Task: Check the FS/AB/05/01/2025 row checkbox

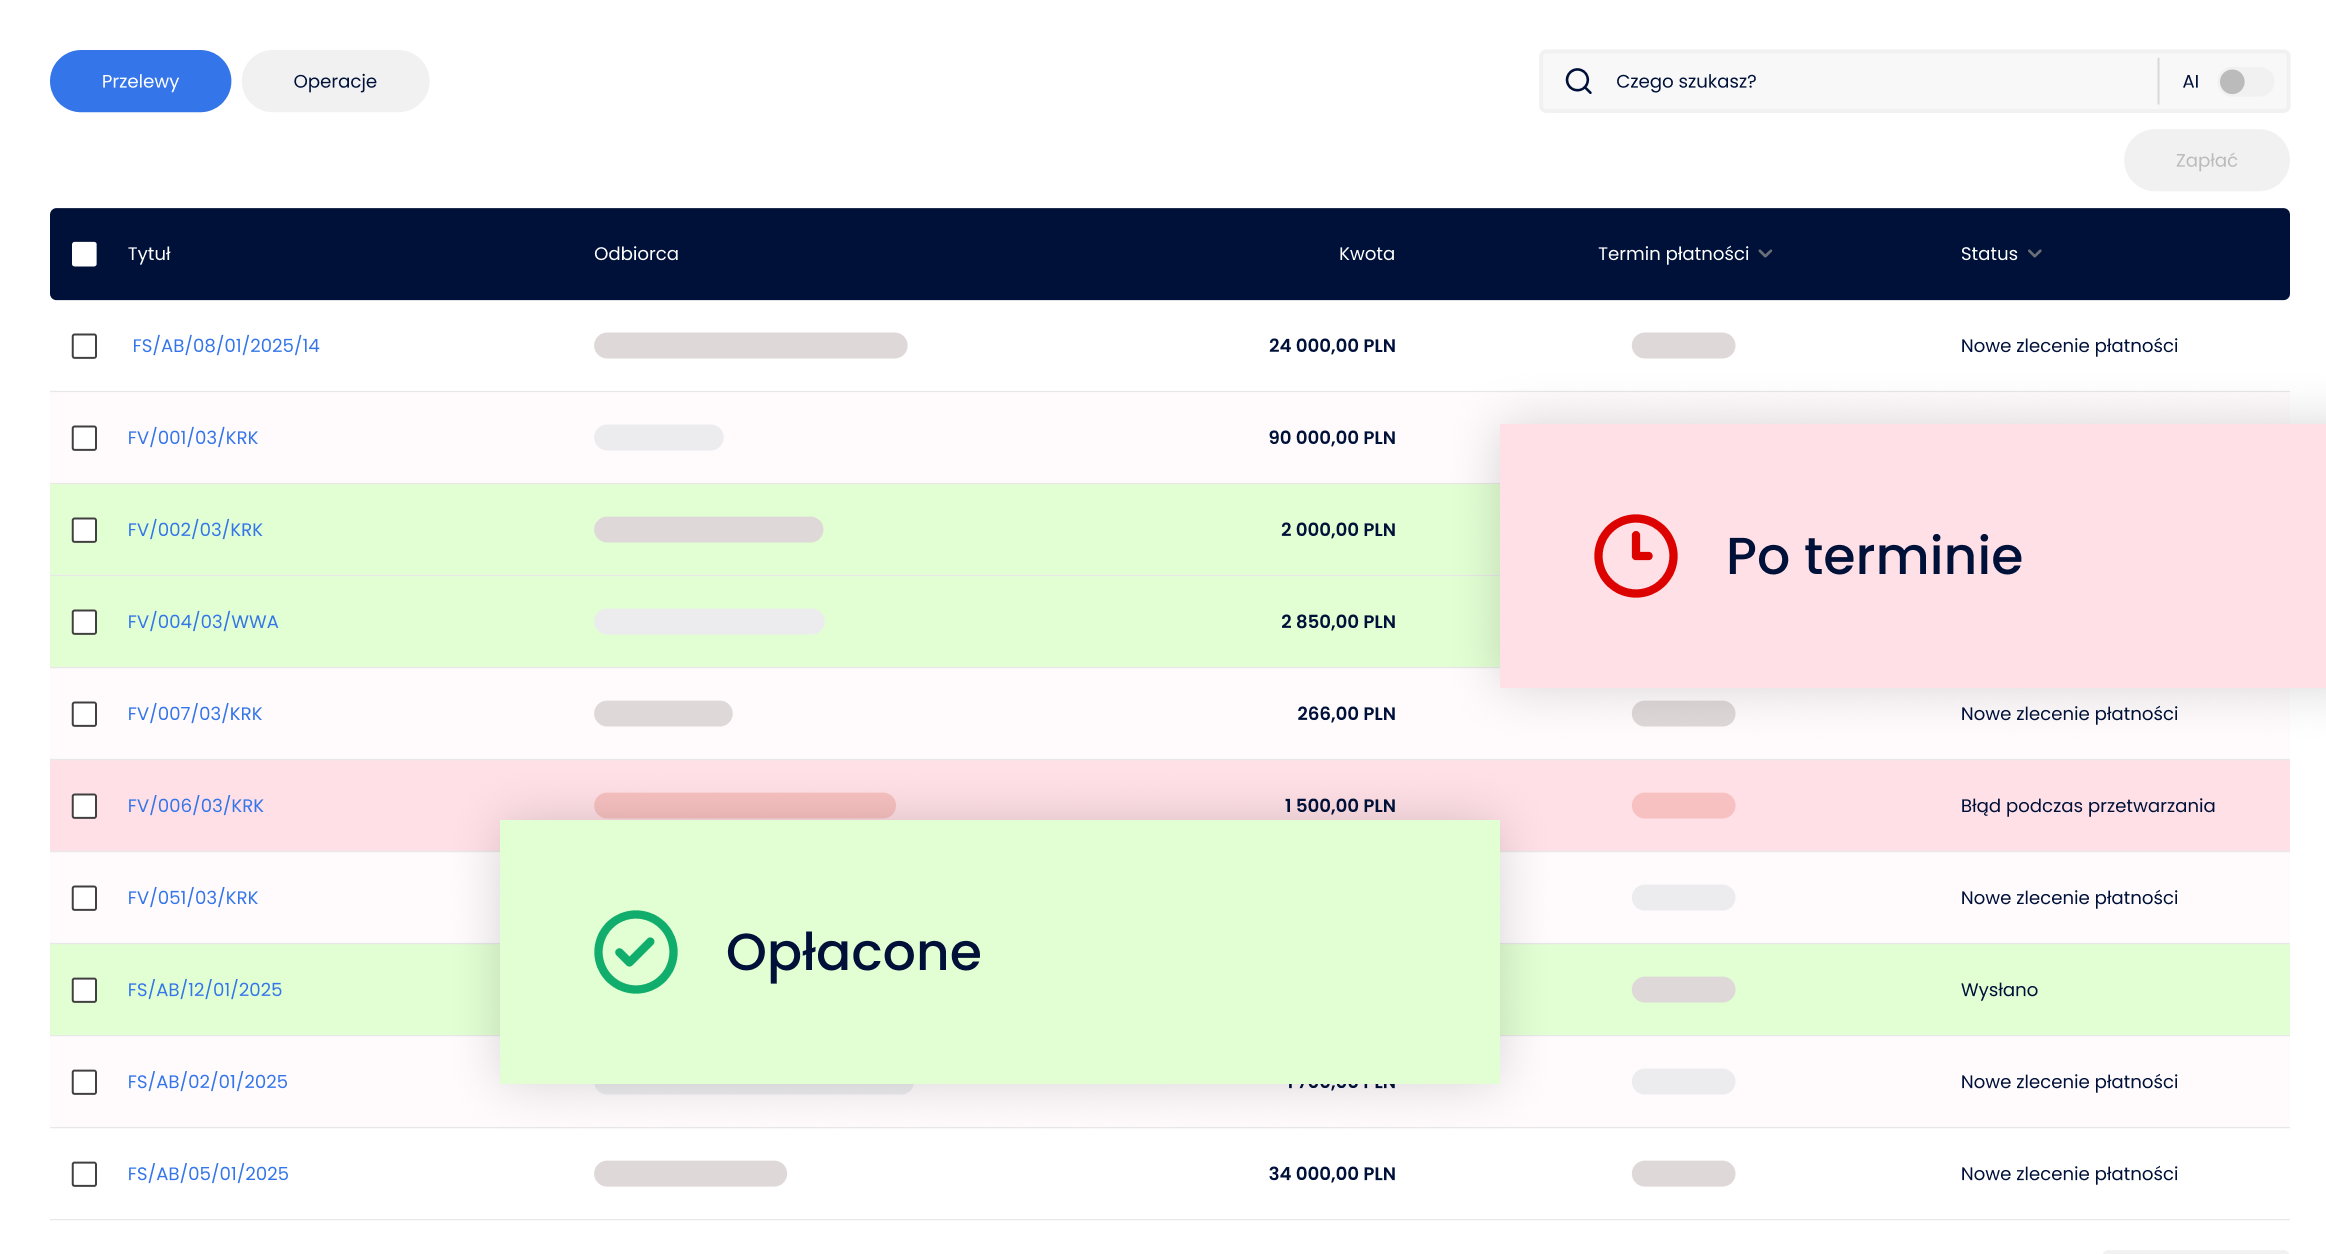Action: pyautogui.click(x=85, y=1174)
